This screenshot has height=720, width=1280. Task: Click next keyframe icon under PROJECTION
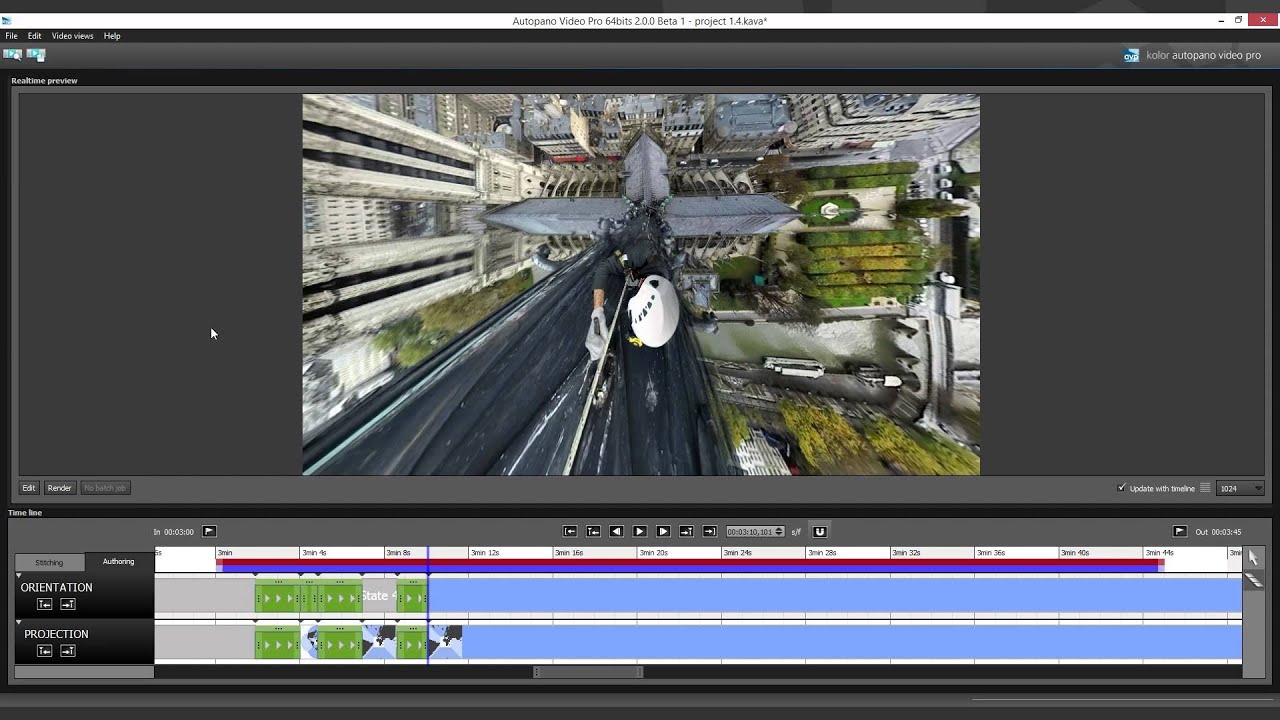[x=68, y=650]
